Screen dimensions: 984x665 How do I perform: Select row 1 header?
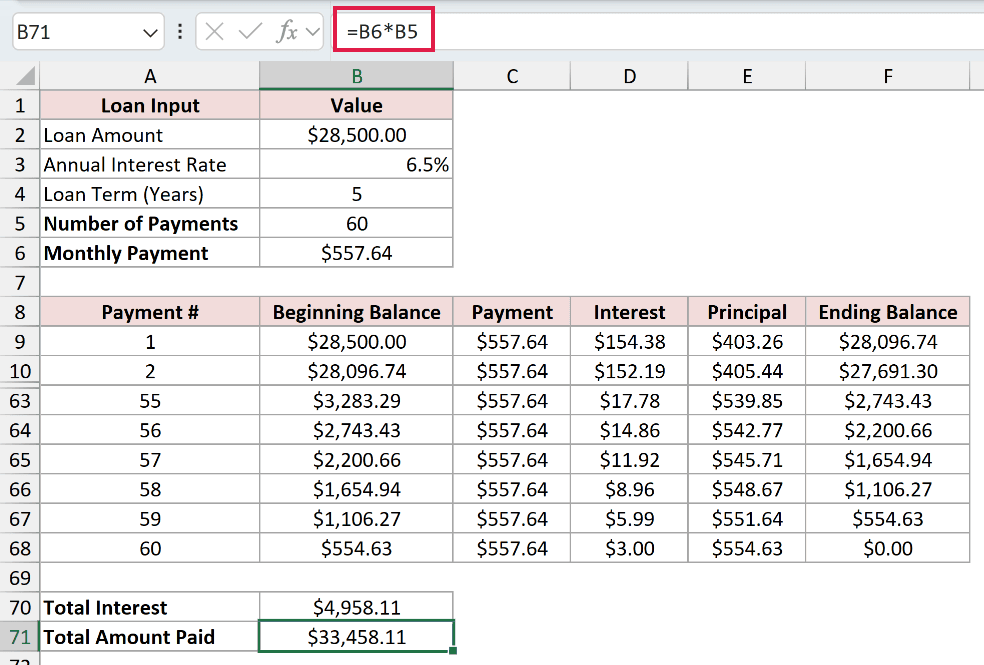click(x=20, y=105)
